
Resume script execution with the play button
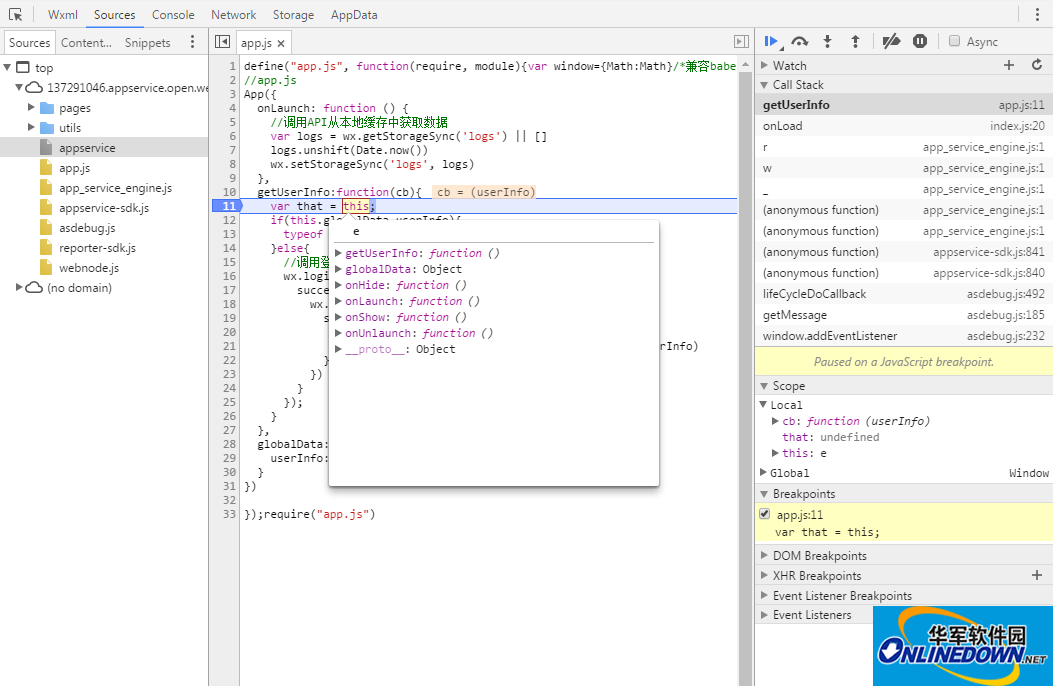770,42
